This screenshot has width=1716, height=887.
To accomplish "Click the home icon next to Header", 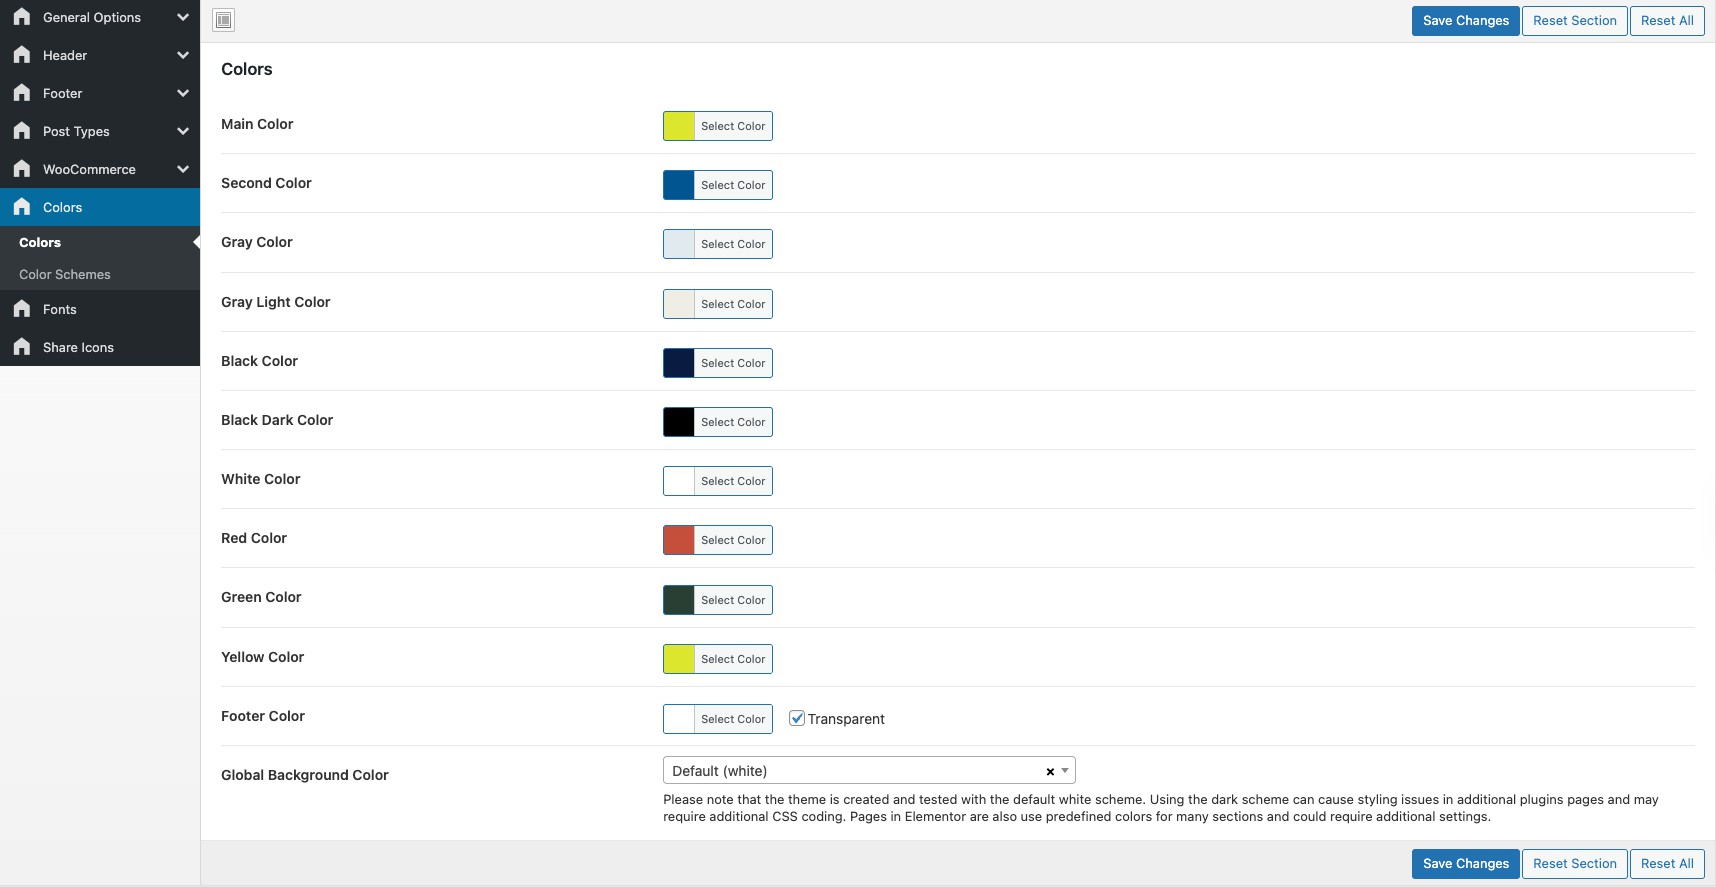I will tap(22, 55).
